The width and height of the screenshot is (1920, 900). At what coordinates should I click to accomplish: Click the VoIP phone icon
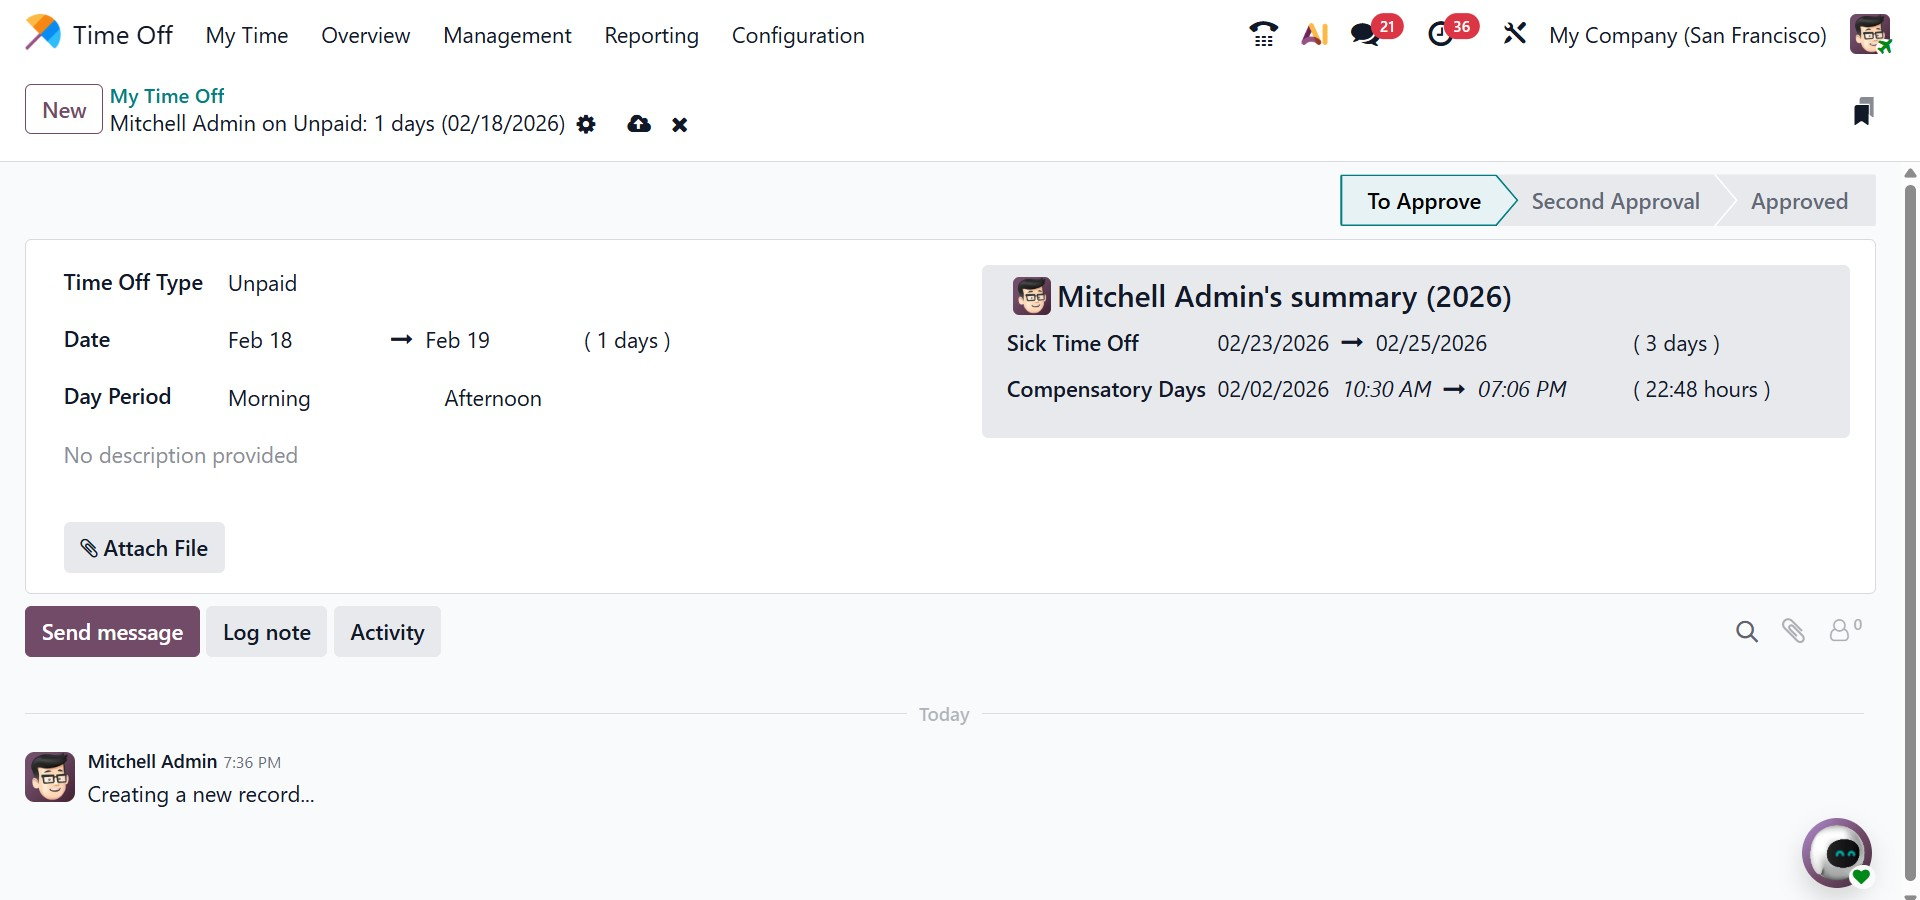[x=1263, y=35]
